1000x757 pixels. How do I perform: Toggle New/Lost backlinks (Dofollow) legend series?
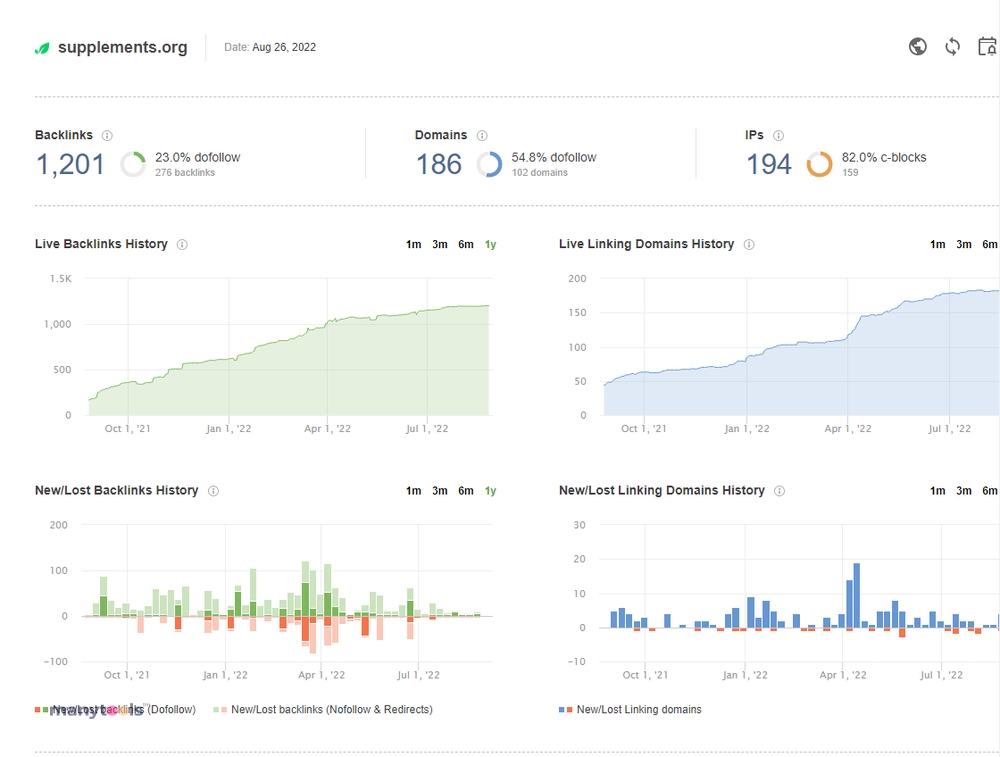point(115,709)
